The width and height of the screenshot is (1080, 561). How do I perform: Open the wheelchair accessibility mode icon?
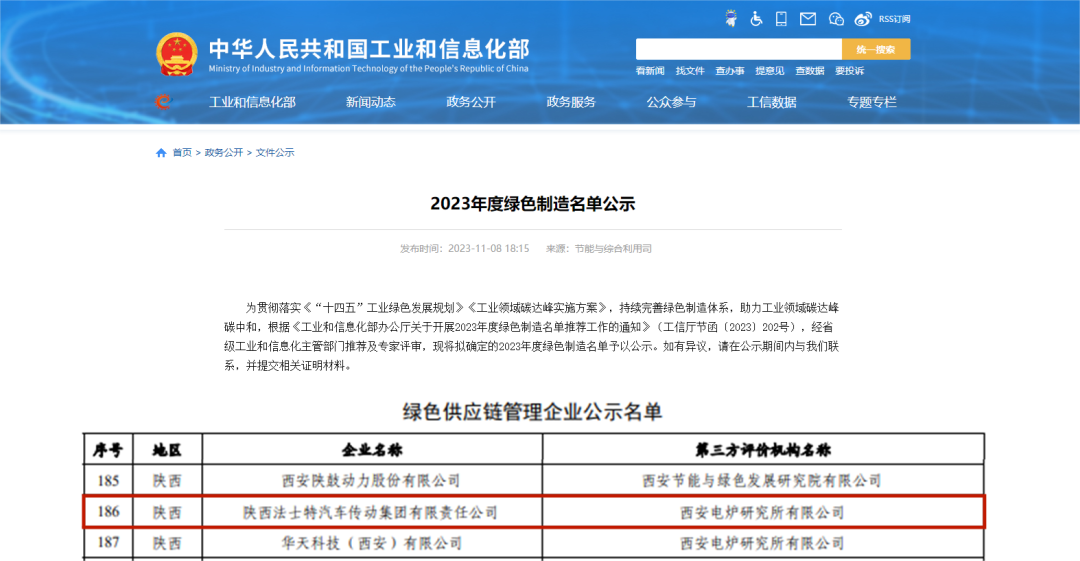[757, 18]
